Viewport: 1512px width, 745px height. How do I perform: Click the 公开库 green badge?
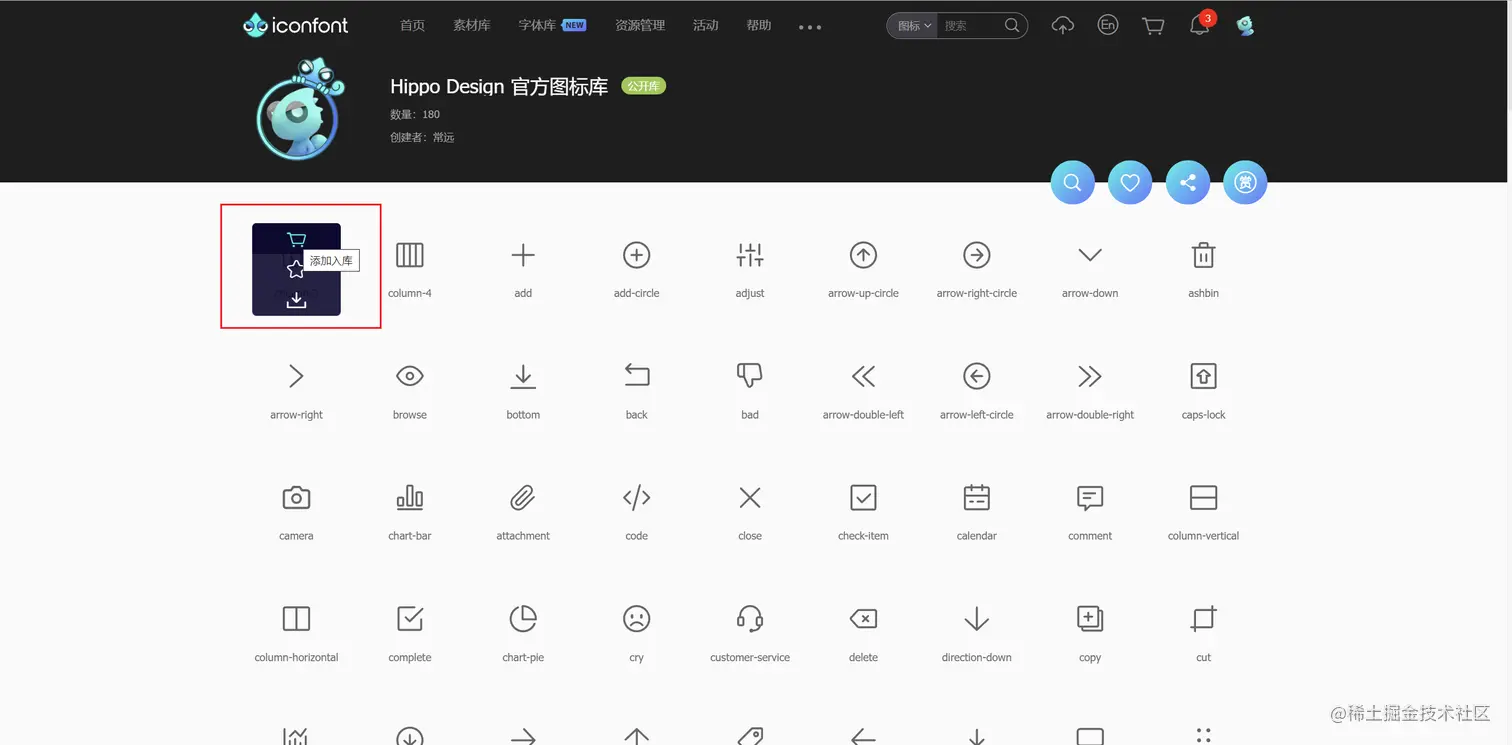(643, 86)
